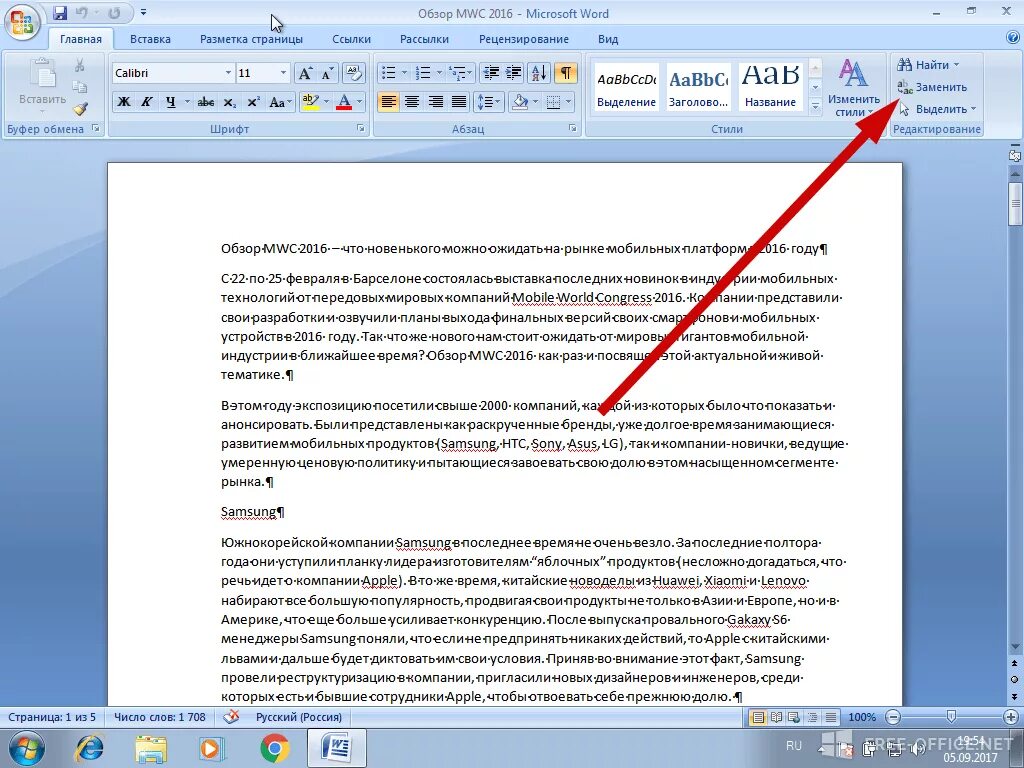Switch to the Рассылки tab
The width and height of the screenshot is (1024, 768).
point(424,39)
